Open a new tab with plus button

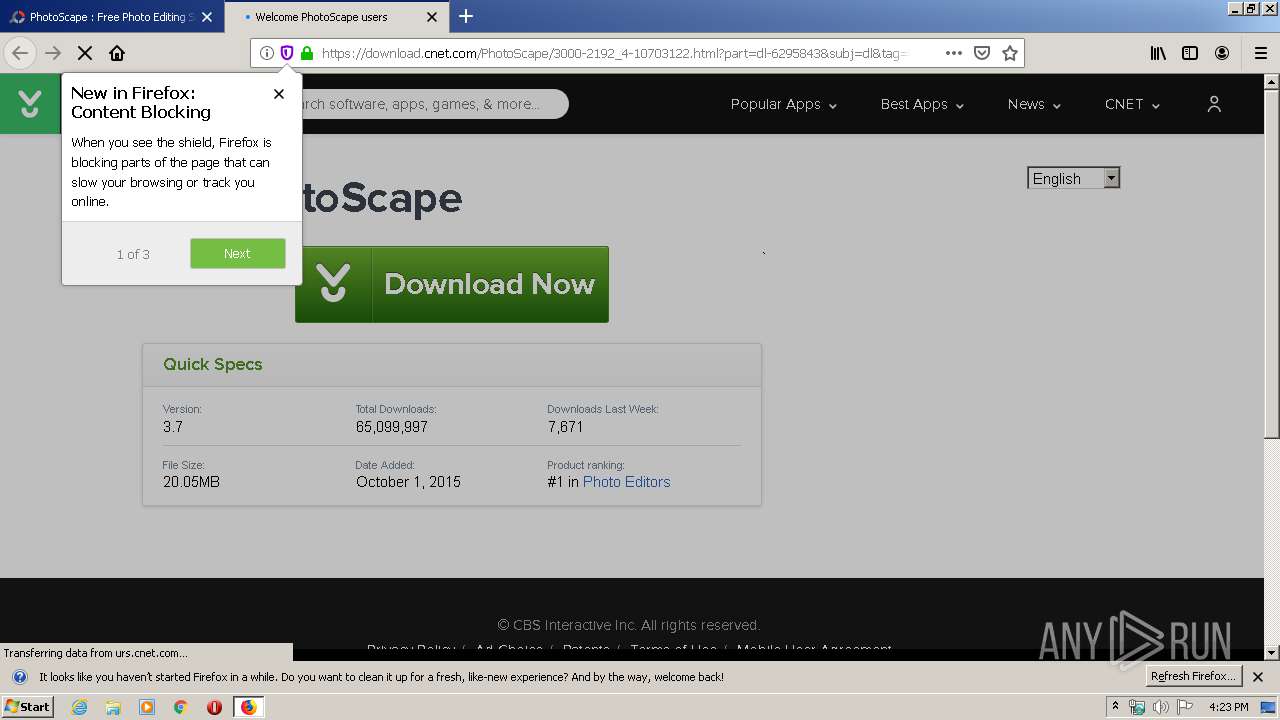(466, 16)
